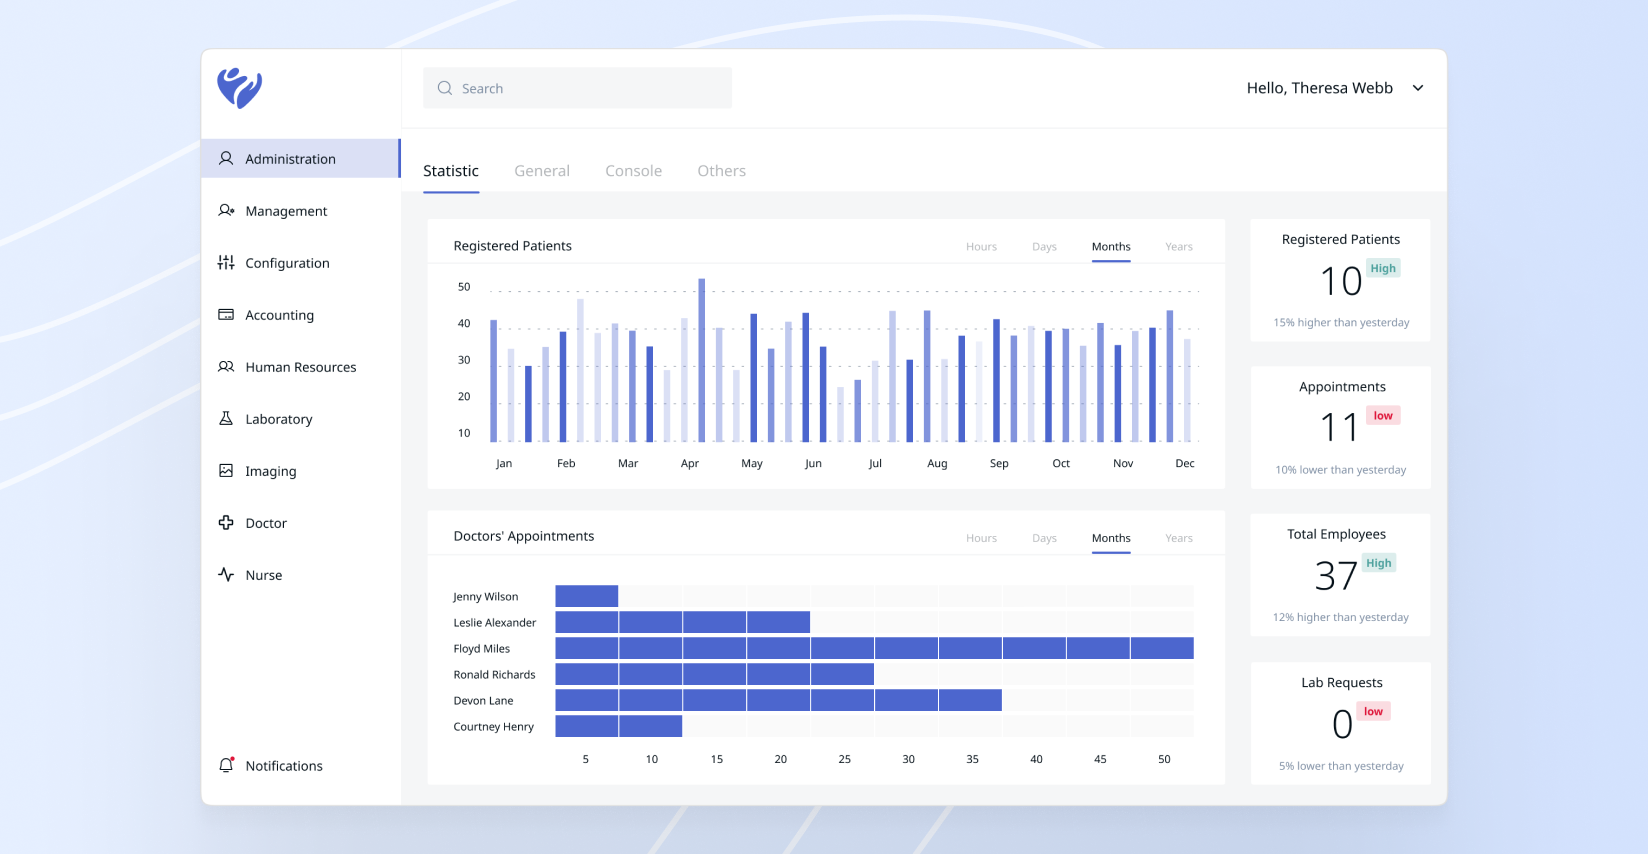
Task: Open the Hello, Theresa Webb menu
Action: click(x=1319, y=88)
